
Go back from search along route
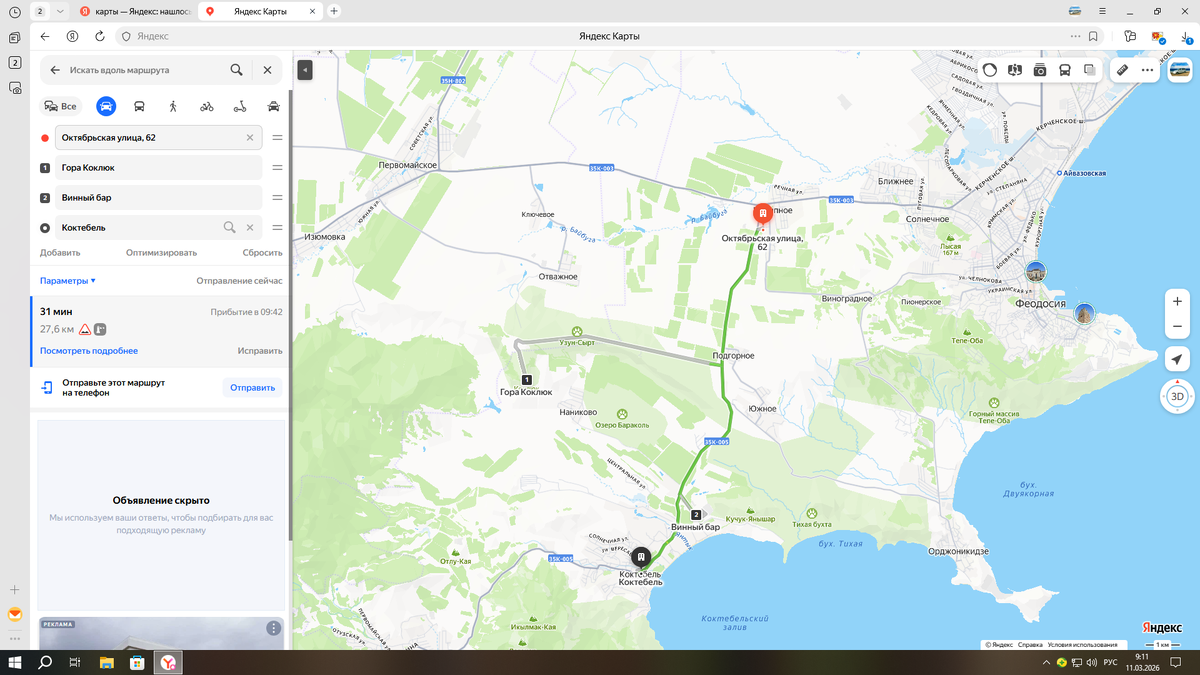pos(55,70)
